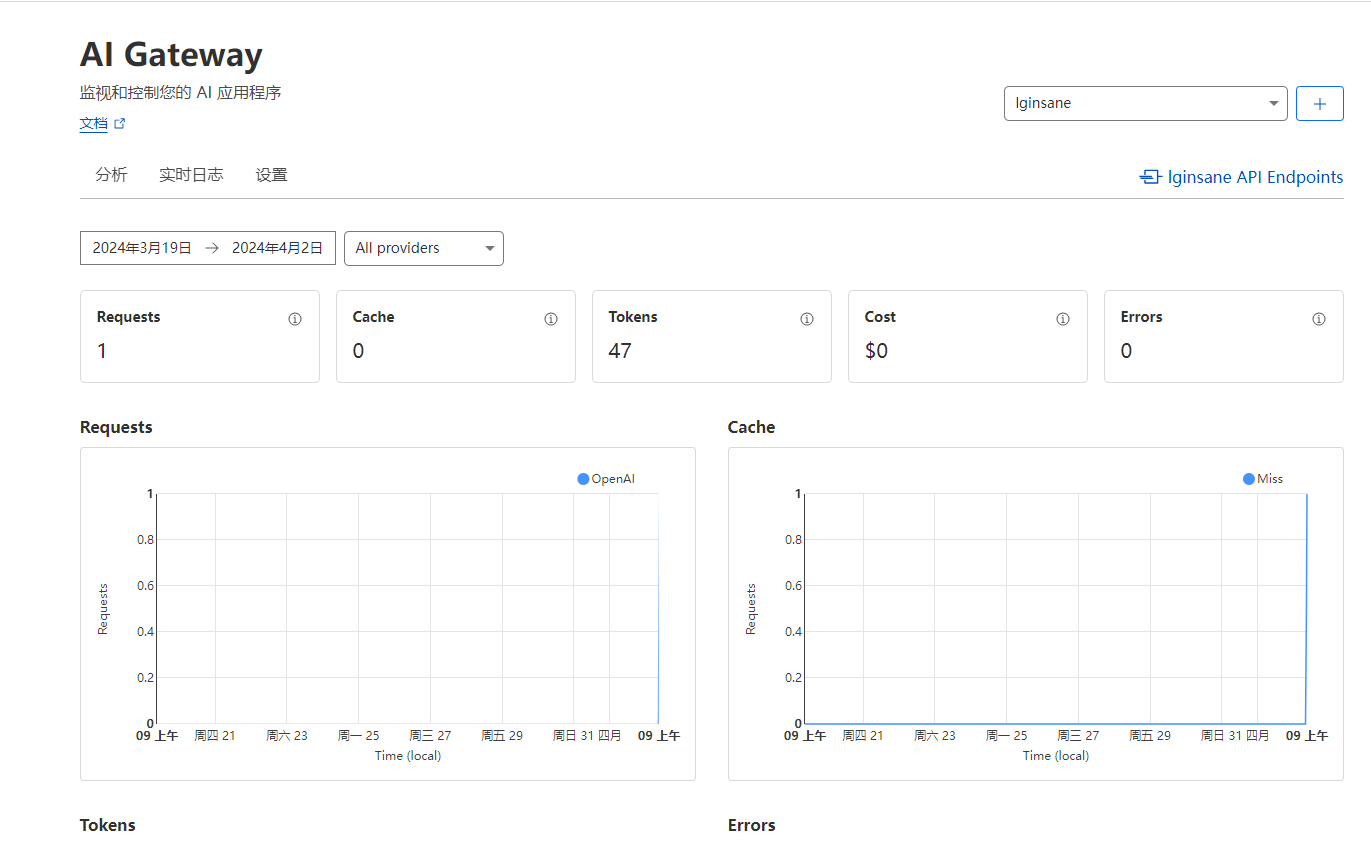Click the external link icon beside 文档
Image resolution: width=1371 pixels, height=843 pixels.
click(120, 124)
